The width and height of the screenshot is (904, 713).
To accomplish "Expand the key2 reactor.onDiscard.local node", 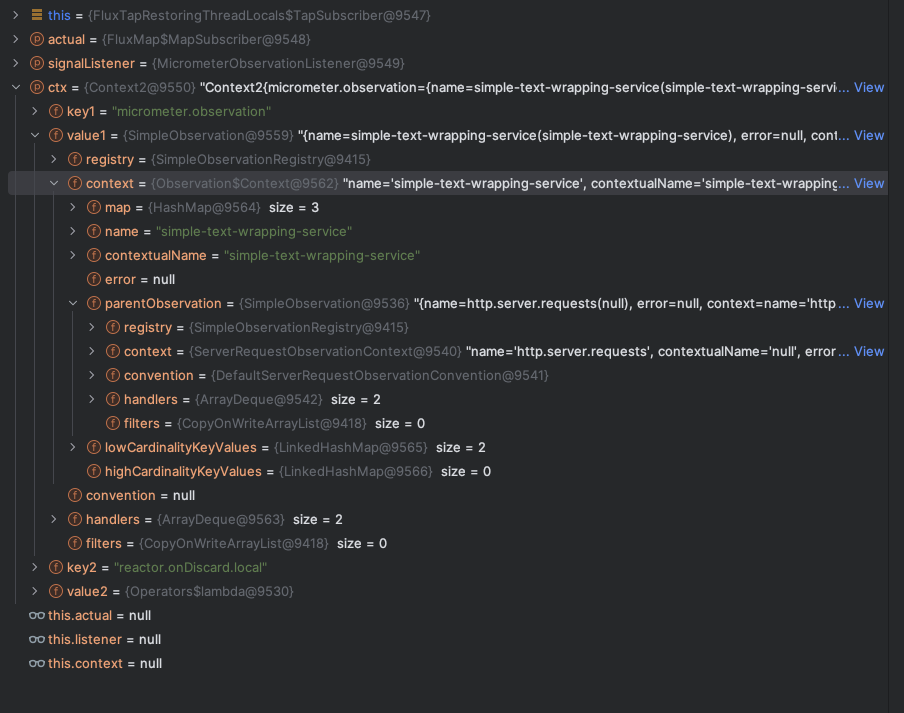I will 35,567.
